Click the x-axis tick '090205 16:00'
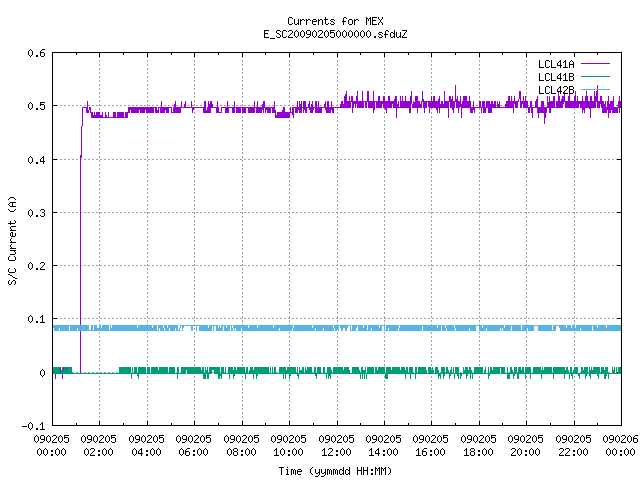 [431, 445]
